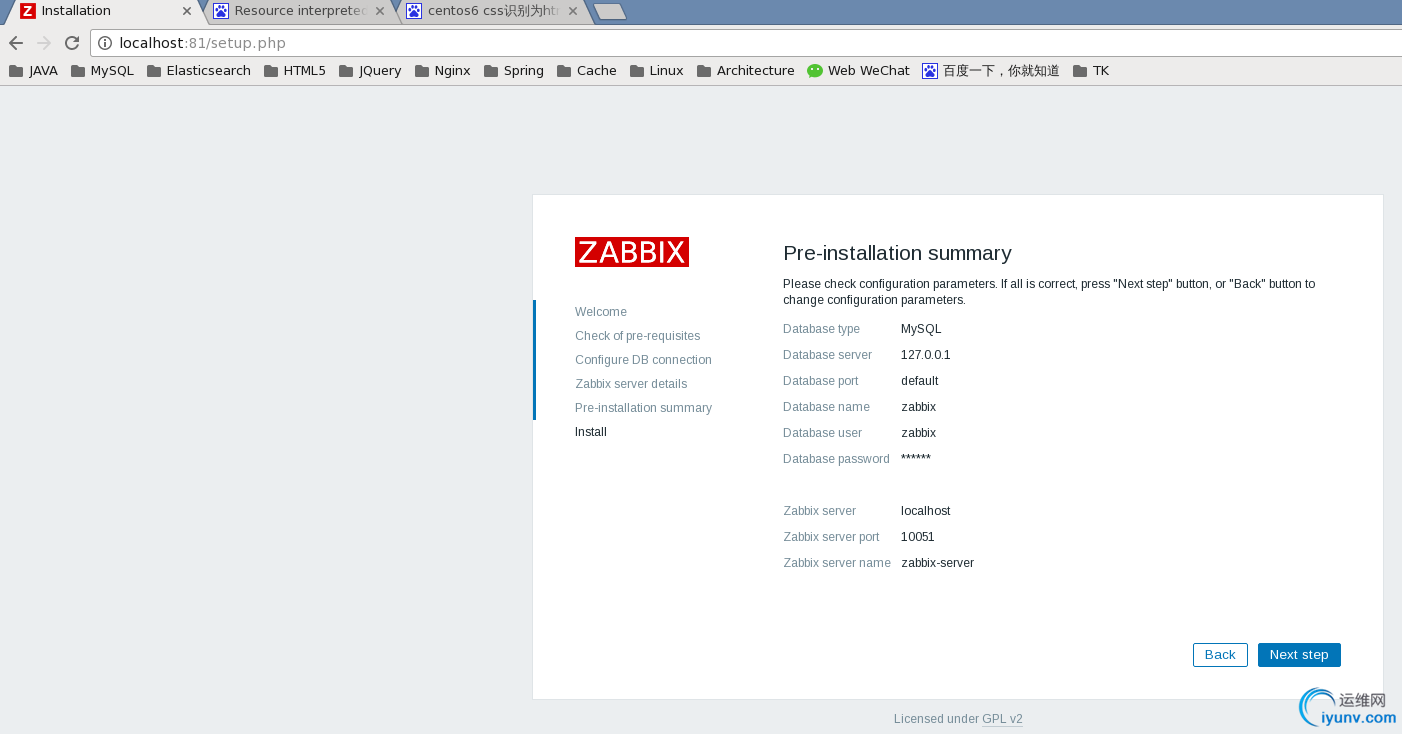1402x734 pixels.
Task: Open the Cache bookmarks folder
Action: (587, 71)
